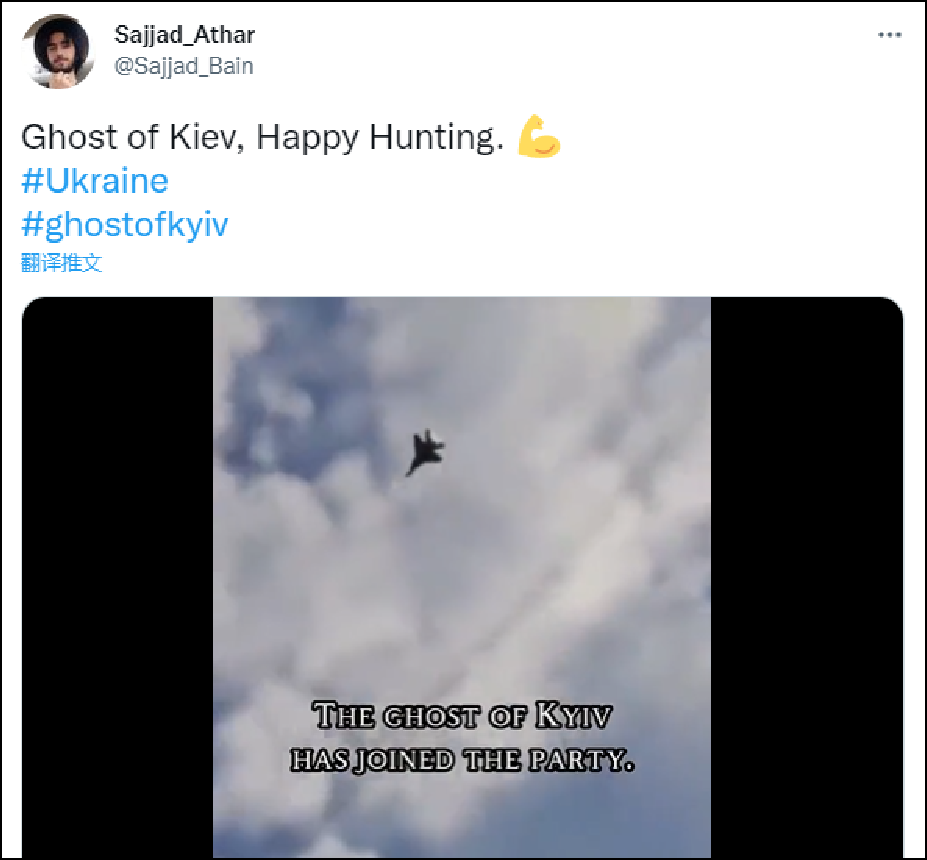The image size is (927, 860).
Task: Click the flexed bicep emoji
Action: pos(539,137)
